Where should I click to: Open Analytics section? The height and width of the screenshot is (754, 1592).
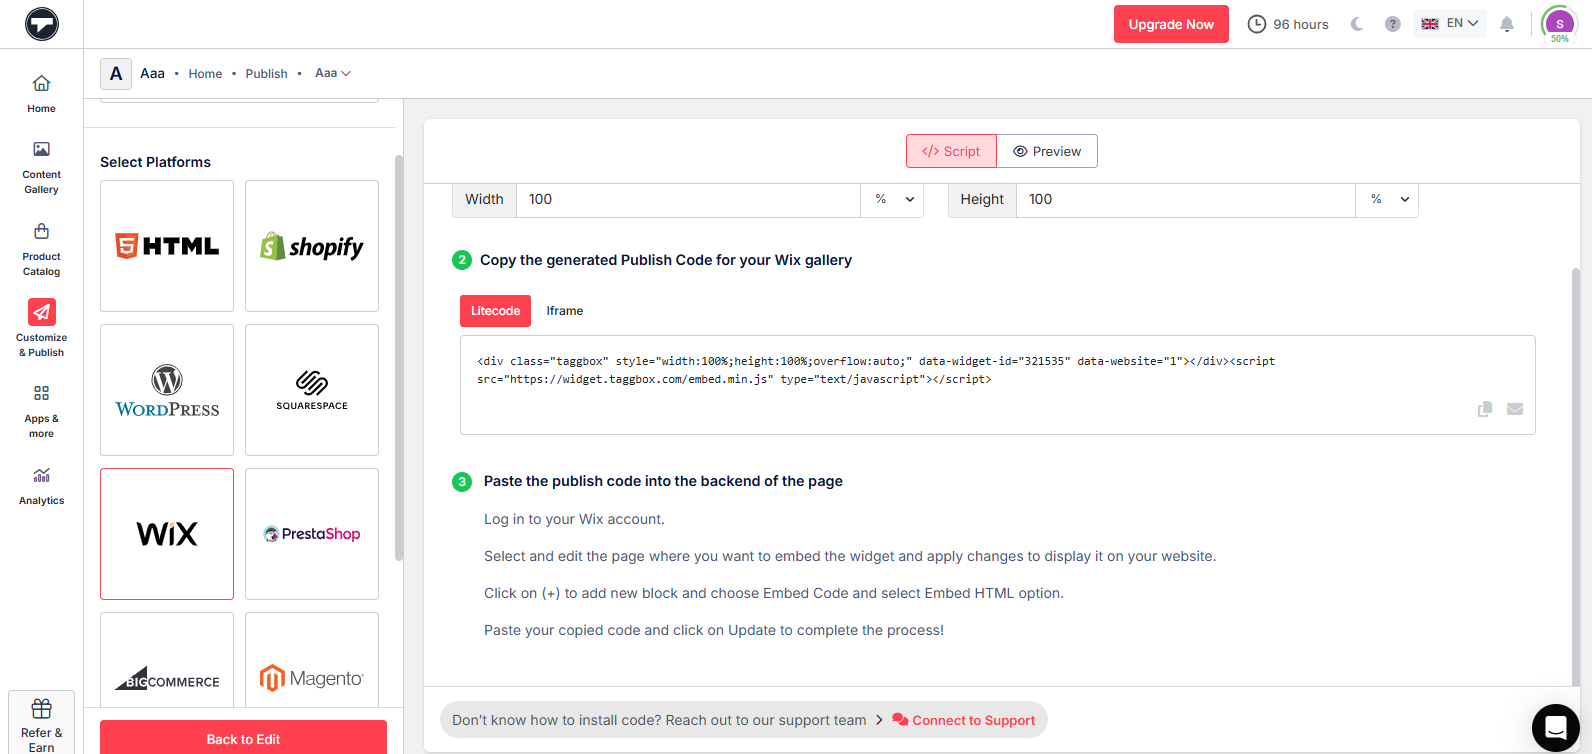pos(41,486)
